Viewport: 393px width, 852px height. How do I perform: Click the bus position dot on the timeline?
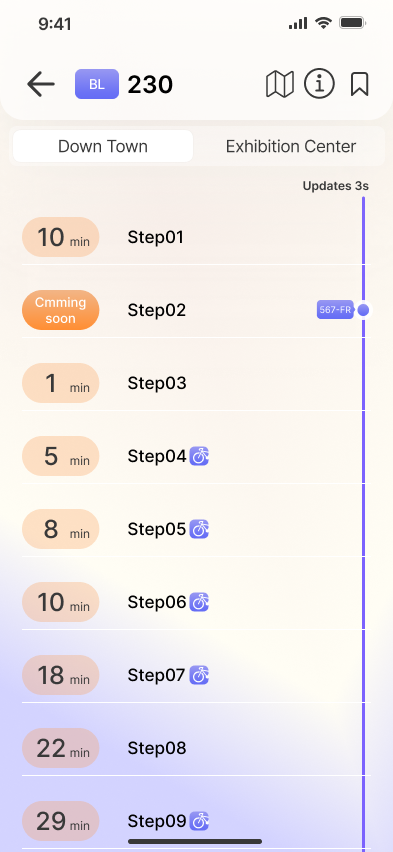point(364,310)
